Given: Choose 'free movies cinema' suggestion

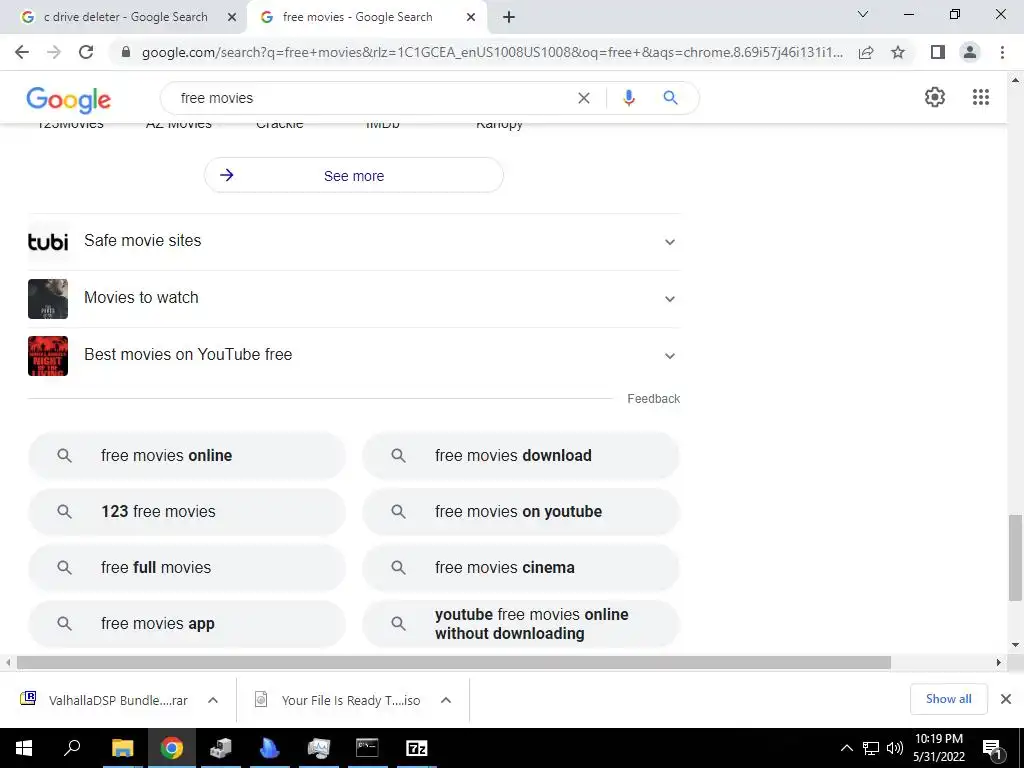Looking at the screenshot, I should (x=520, y=568).
